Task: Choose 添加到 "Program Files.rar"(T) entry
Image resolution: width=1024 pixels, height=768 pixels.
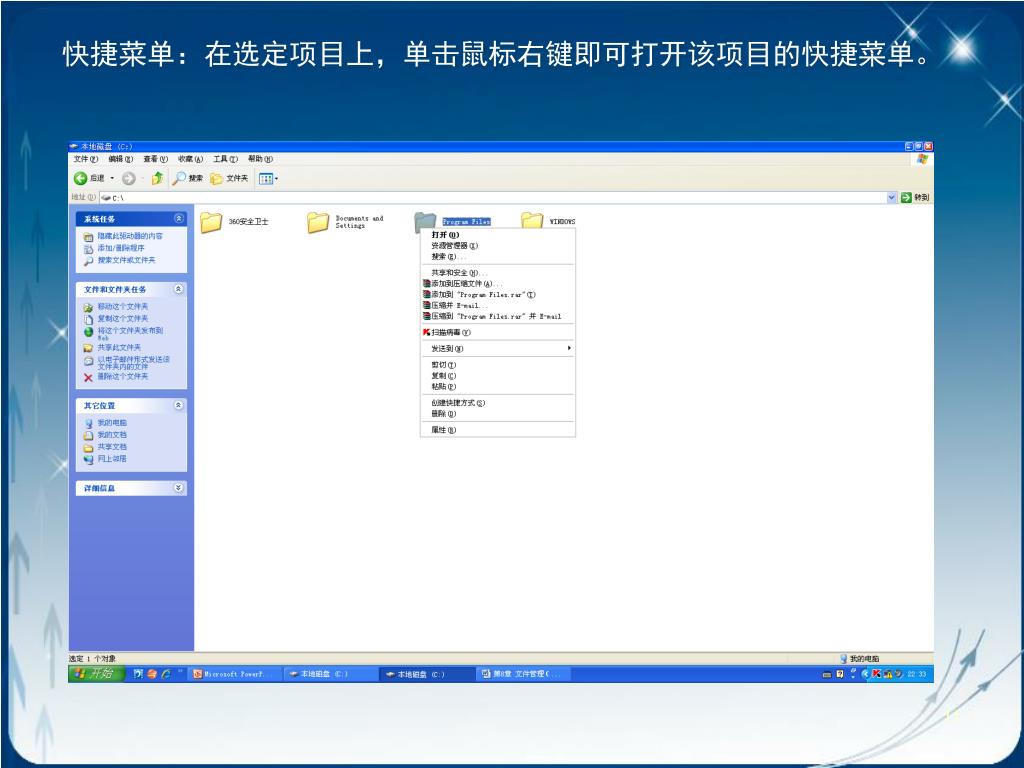Action: tap(498, 295)
